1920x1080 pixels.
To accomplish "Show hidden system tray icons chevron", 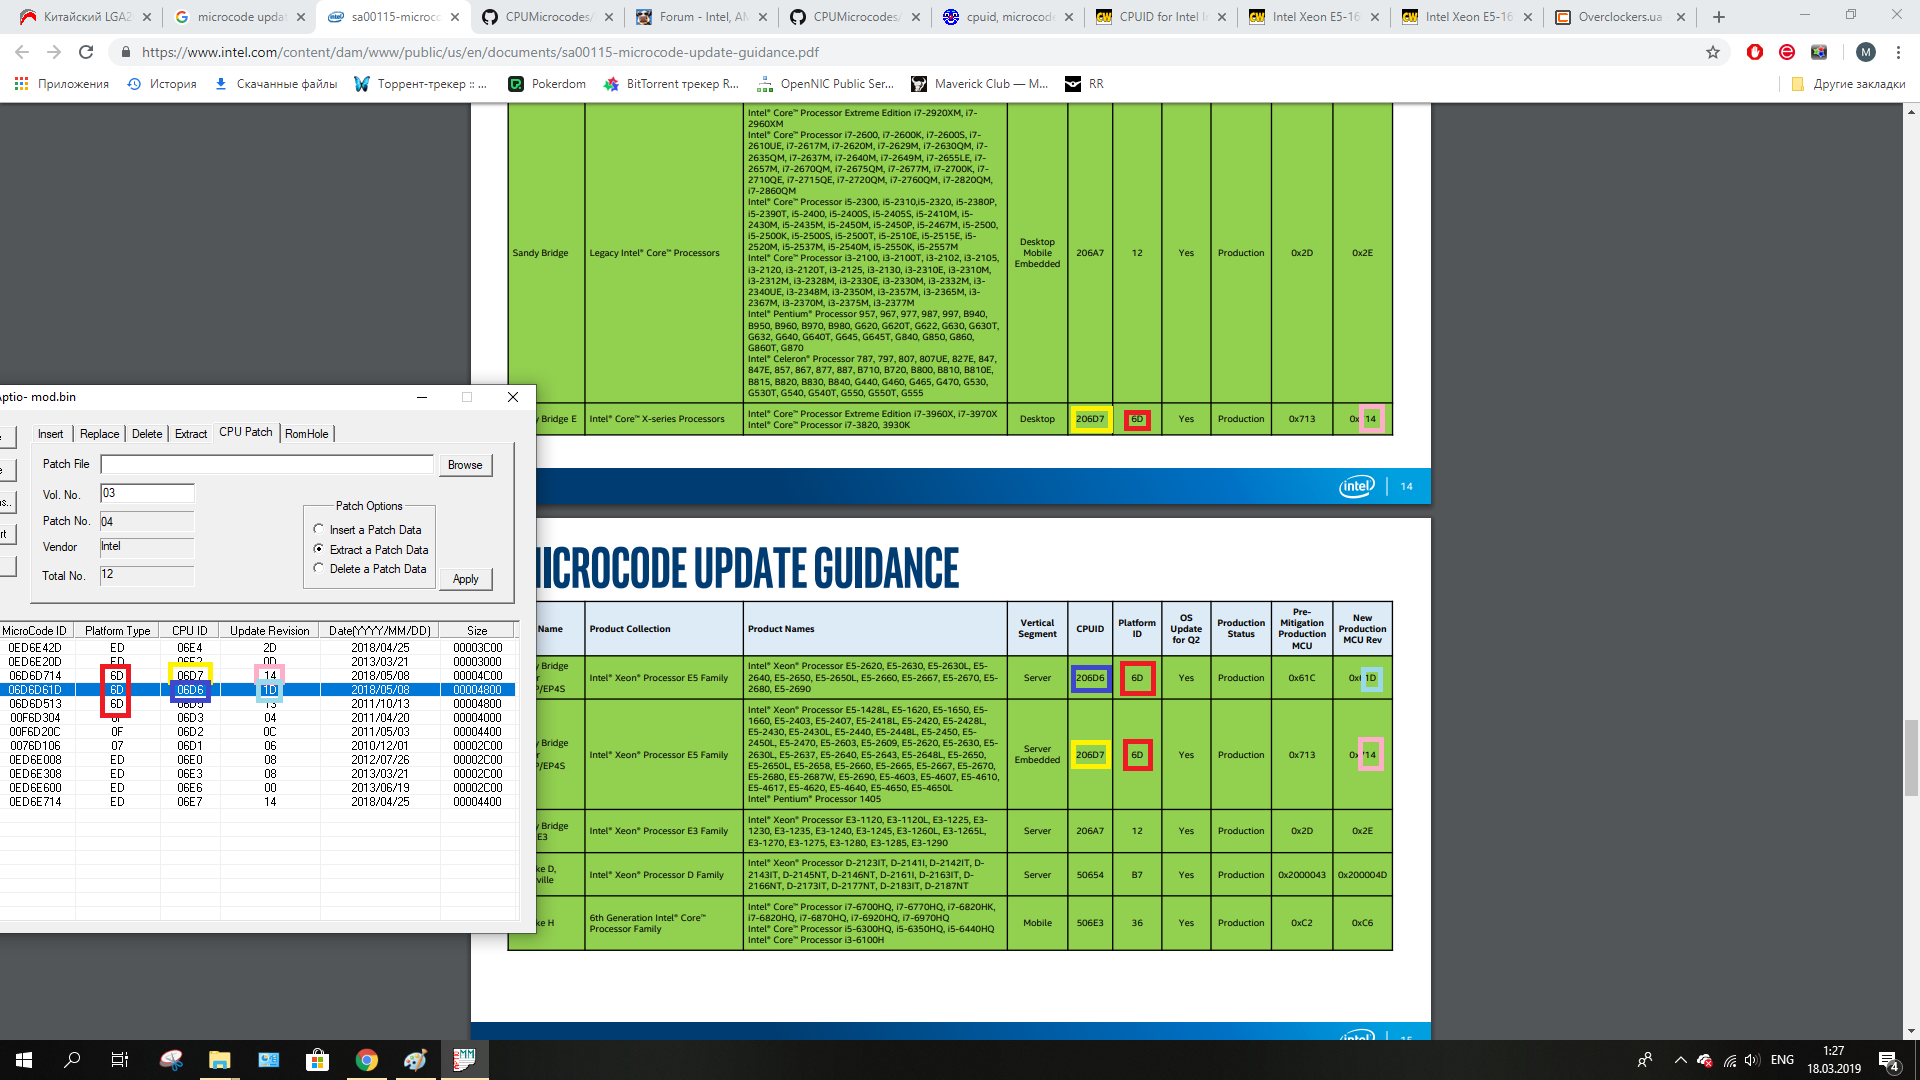I will point(1680,1060).
